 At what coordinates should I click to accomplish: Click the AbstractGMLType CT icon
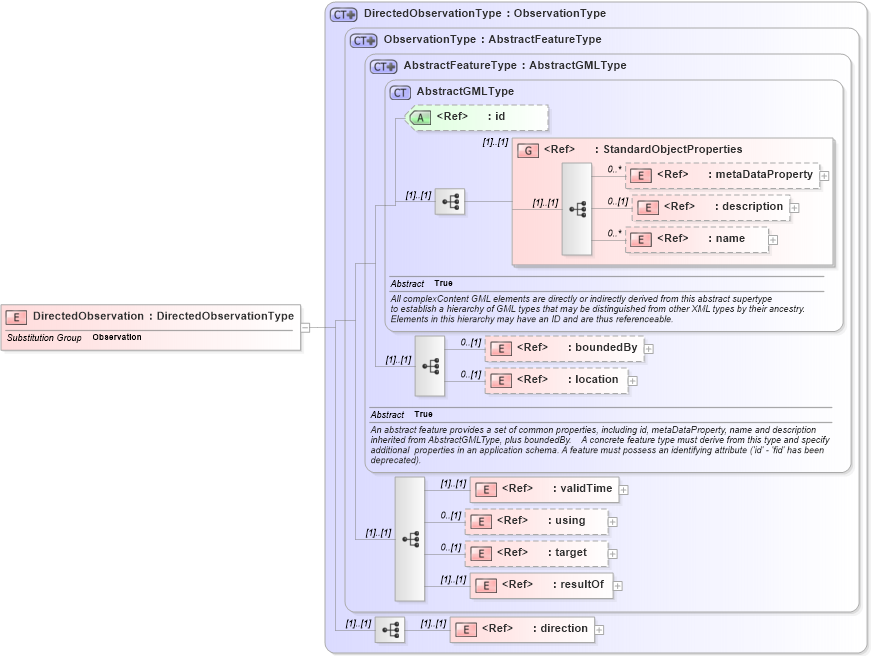point(399,91)
